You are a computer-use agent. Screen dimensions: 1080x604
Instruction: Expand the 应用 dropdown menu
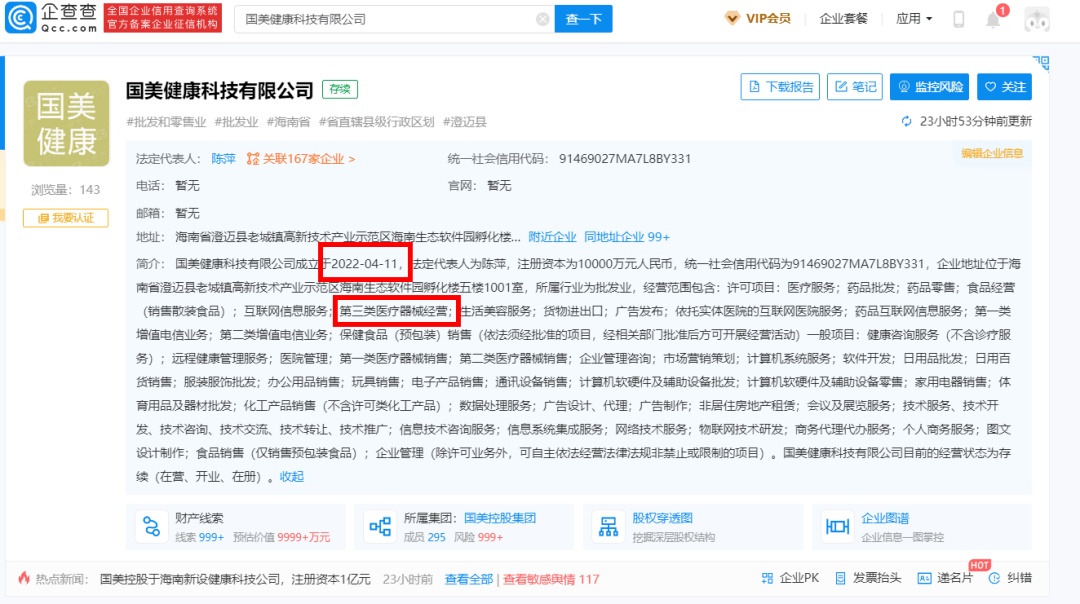coord(914,19)
